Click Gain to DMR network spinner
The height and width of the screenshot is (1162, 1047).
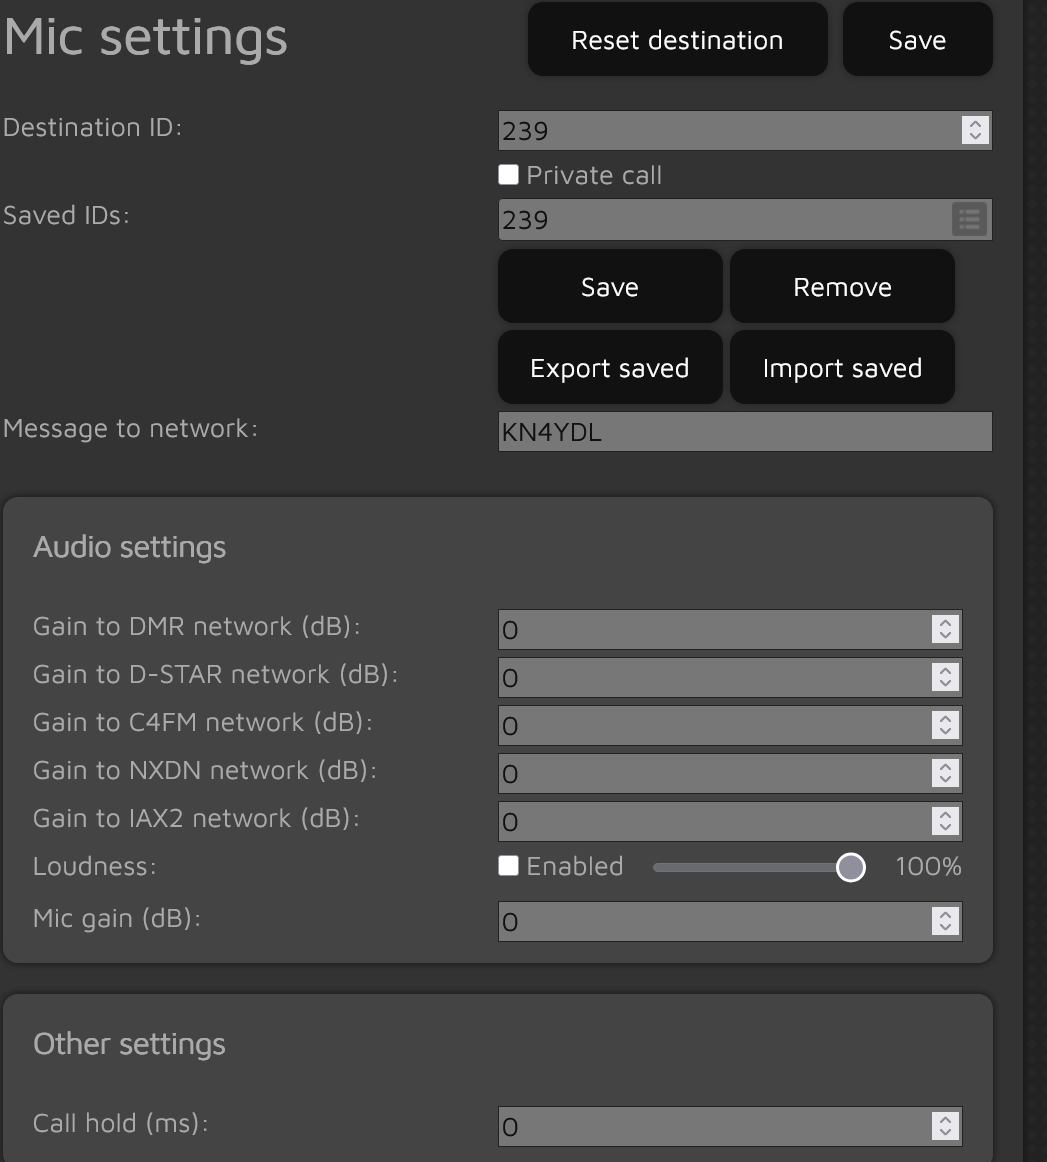(944, 629)
